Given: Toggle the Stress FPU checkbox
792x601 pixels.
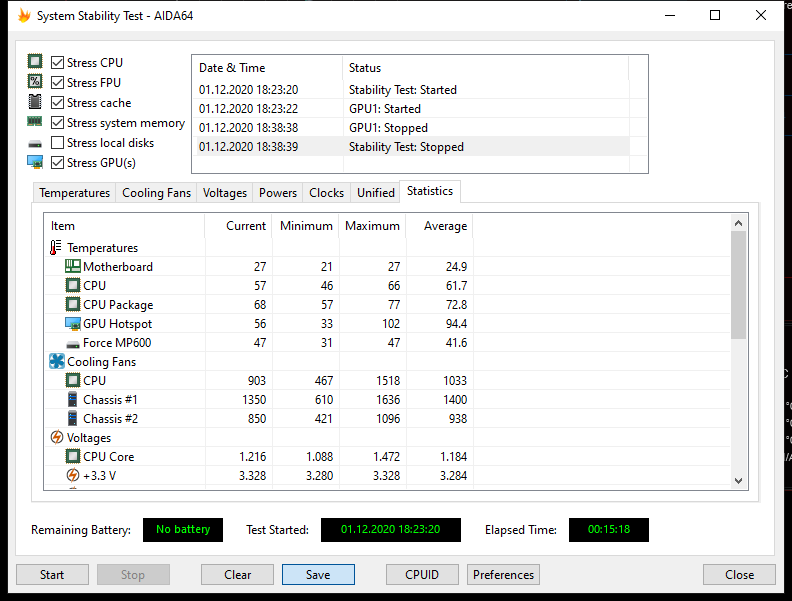Looking at the screenshot, I should [x=58, y=83].
